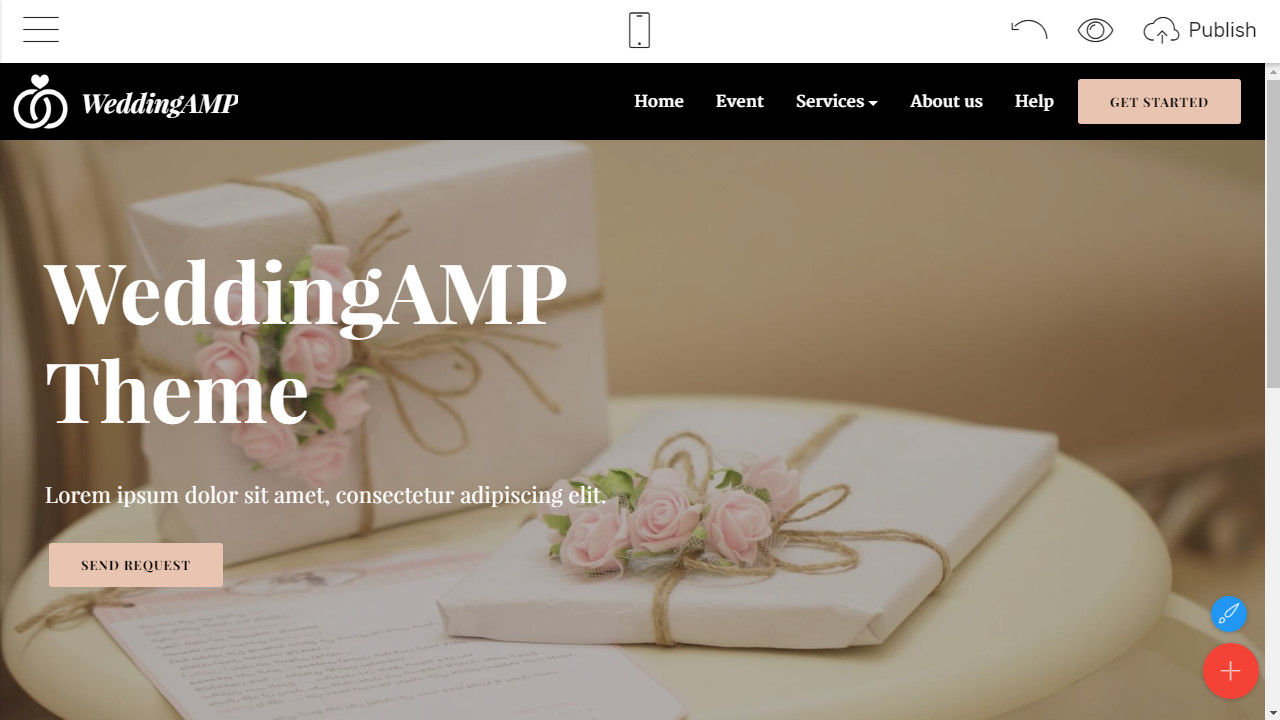
Task: Click the cloud upload Publish icon
Action: click(x=1161, y=31)
